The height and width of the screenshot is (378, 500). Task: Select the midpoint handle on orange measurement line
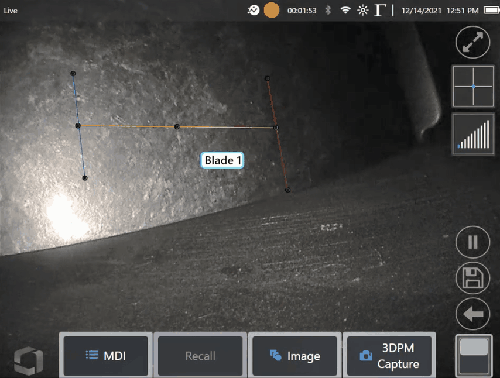point(177,127)
